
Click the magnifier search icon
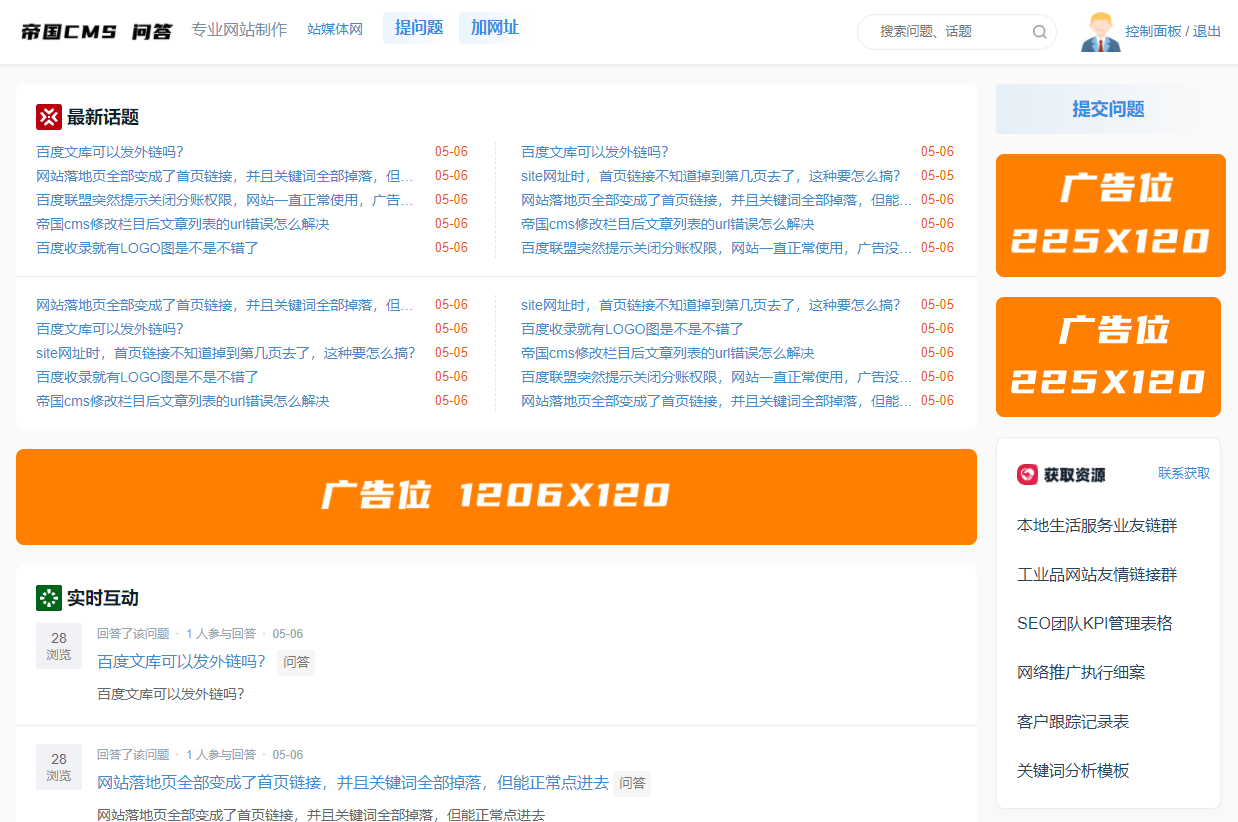[1039, 32]
